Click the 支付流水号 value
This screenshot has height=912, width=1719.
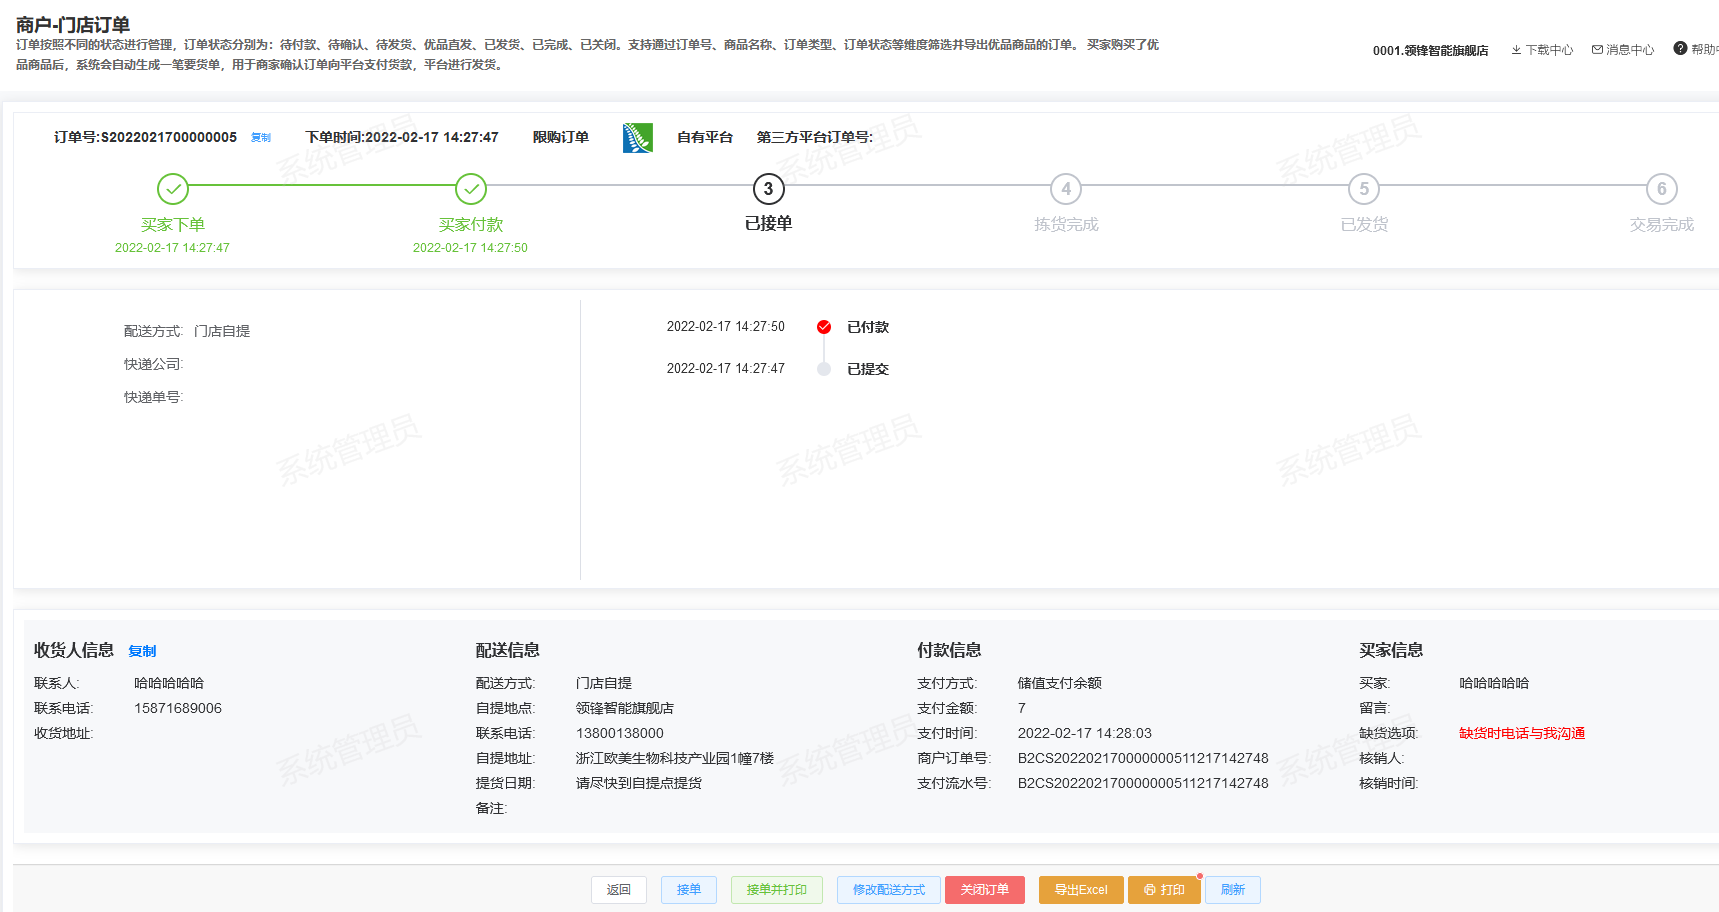tap(1143, 783)
